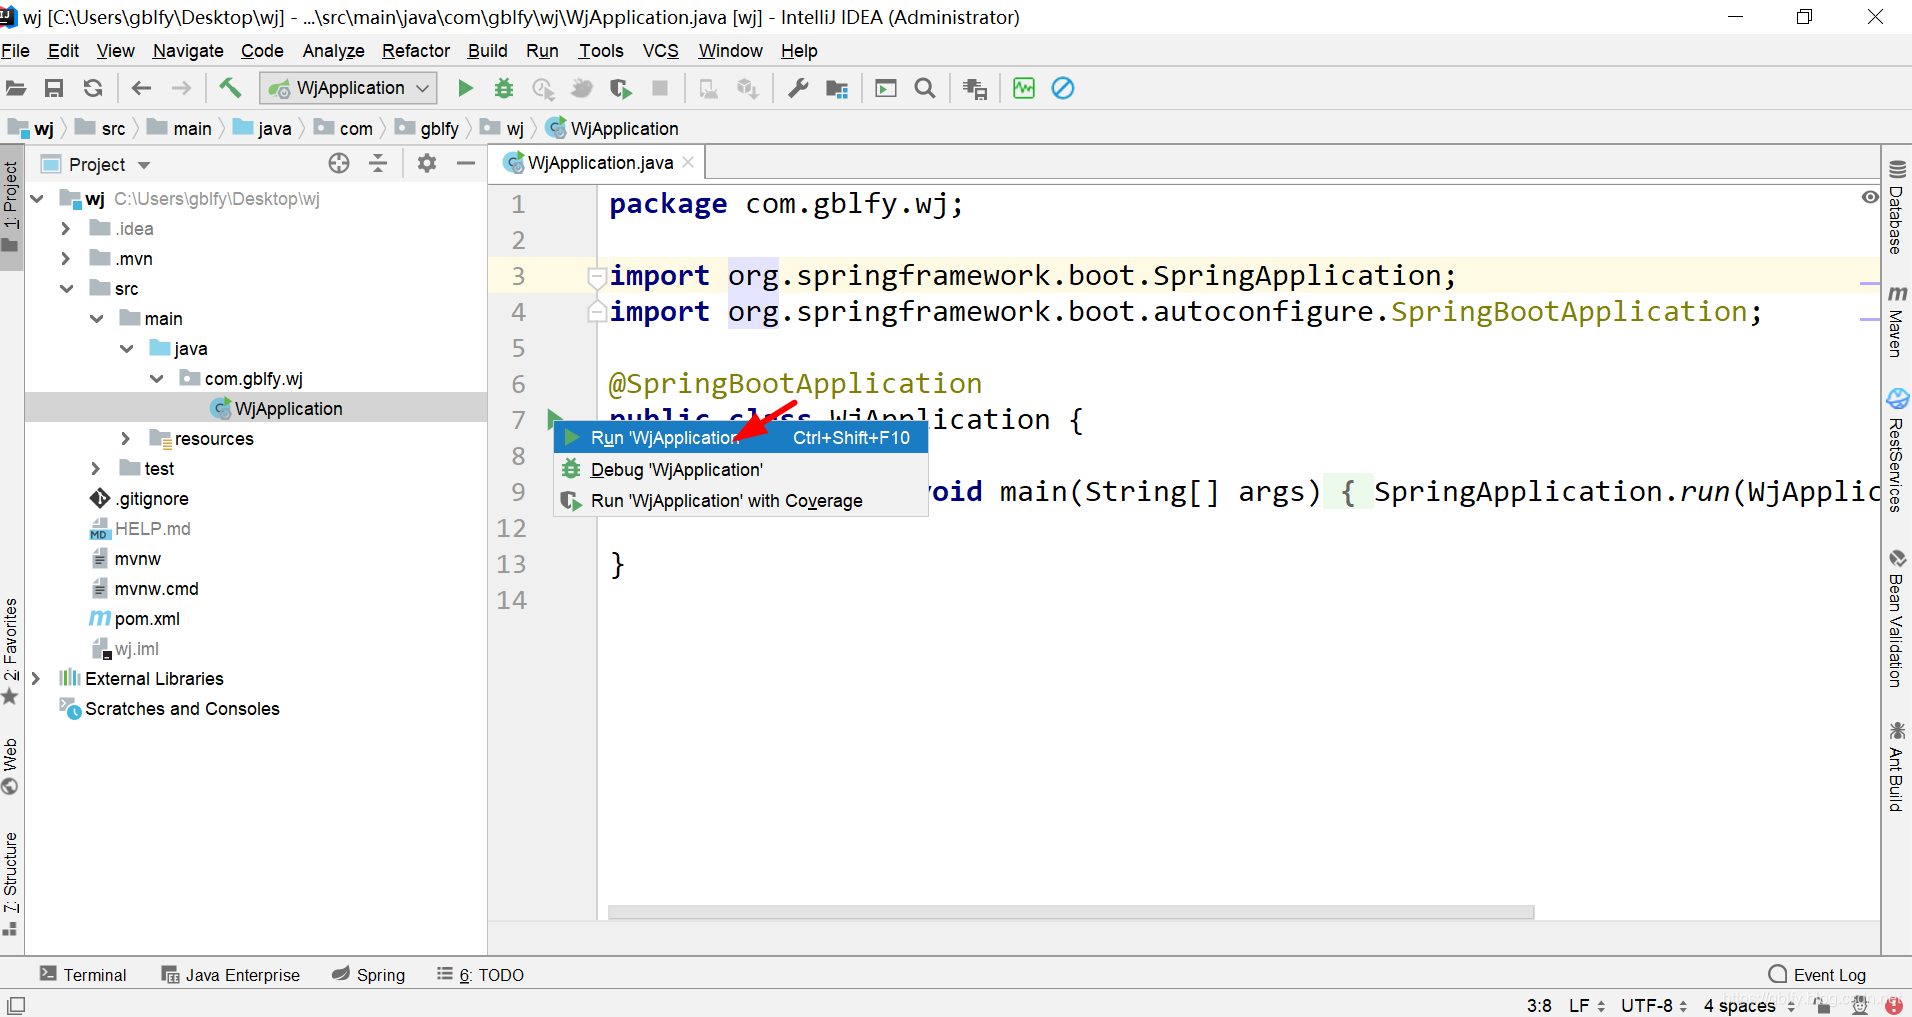Select the WjApplication.java editor tab
The image size is (1912, 1017).
pos(599,163)
